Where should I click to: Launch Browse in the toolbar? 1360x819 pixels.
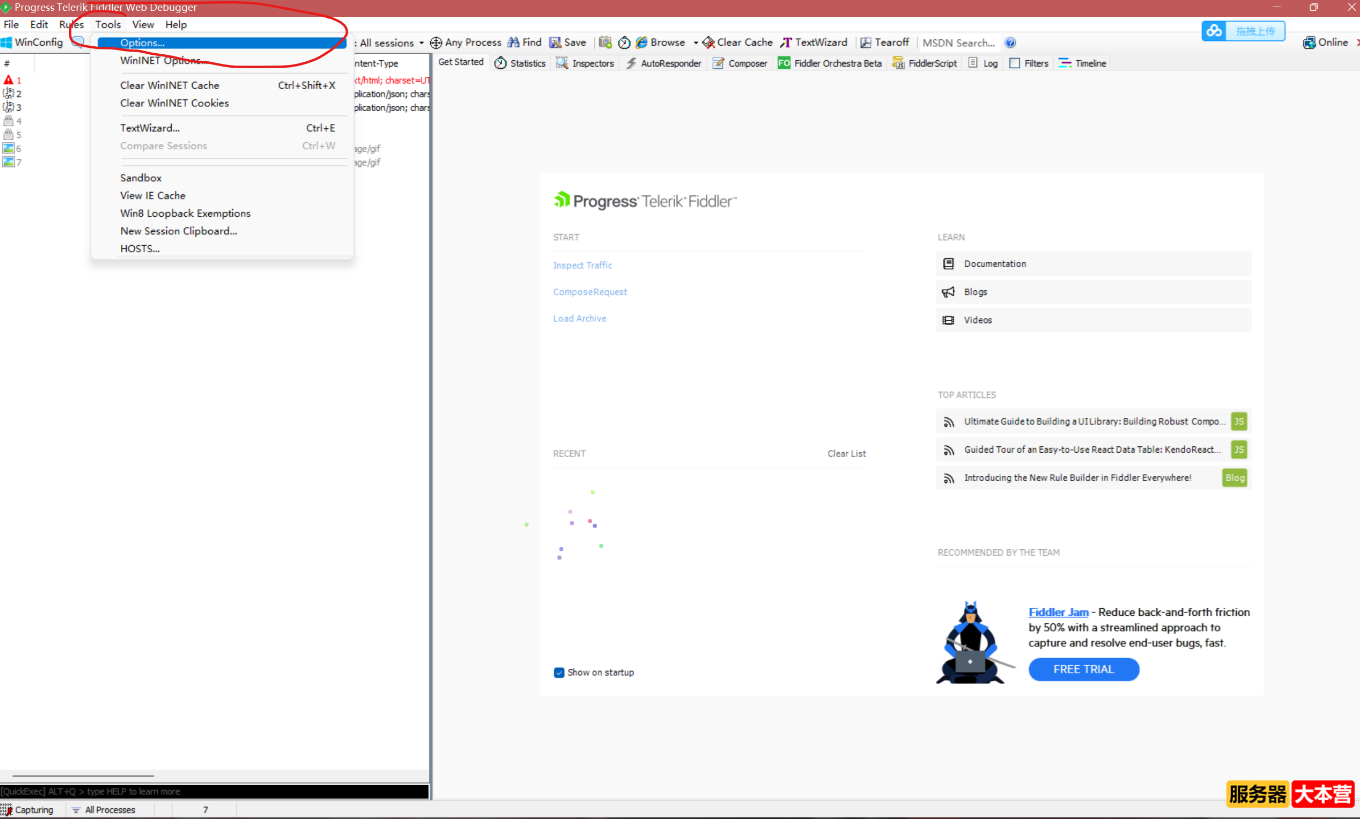click(x=660, y=43)
